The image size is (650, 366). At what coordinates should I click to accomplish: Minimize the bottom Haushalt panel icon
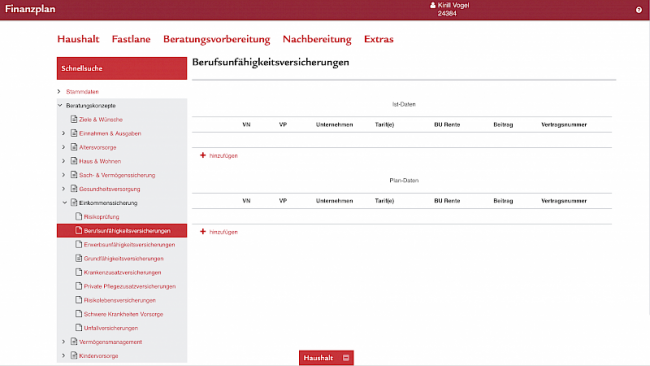(346, 358)
